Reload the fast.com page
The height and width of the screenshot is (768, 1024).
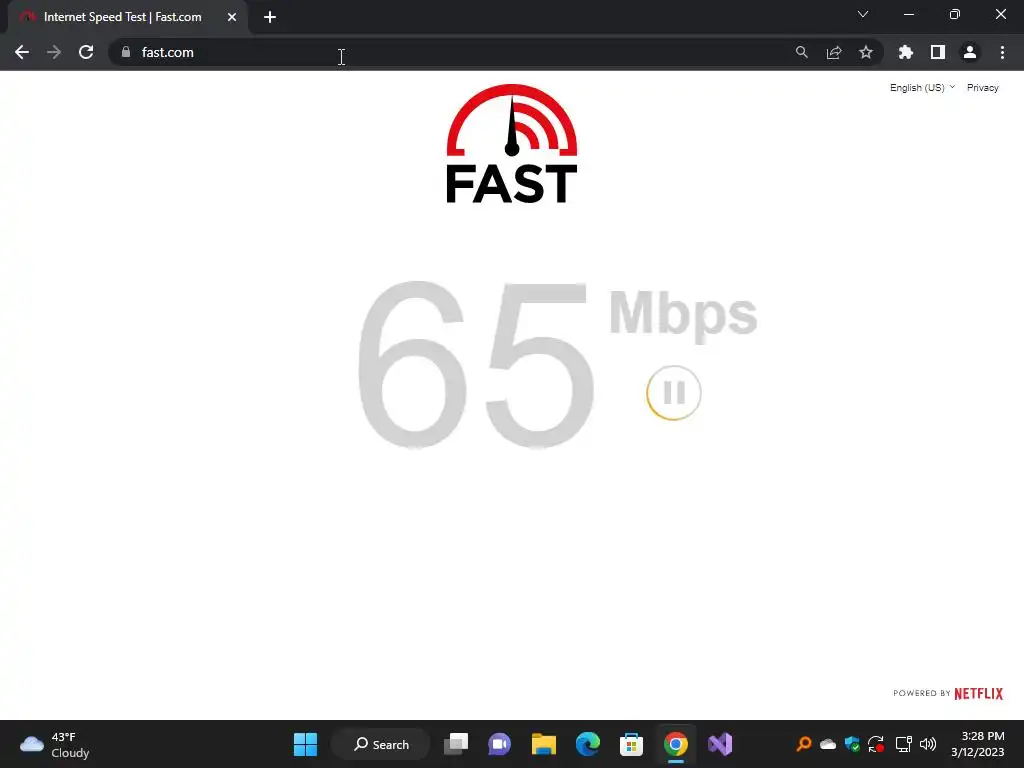point(86,52)
